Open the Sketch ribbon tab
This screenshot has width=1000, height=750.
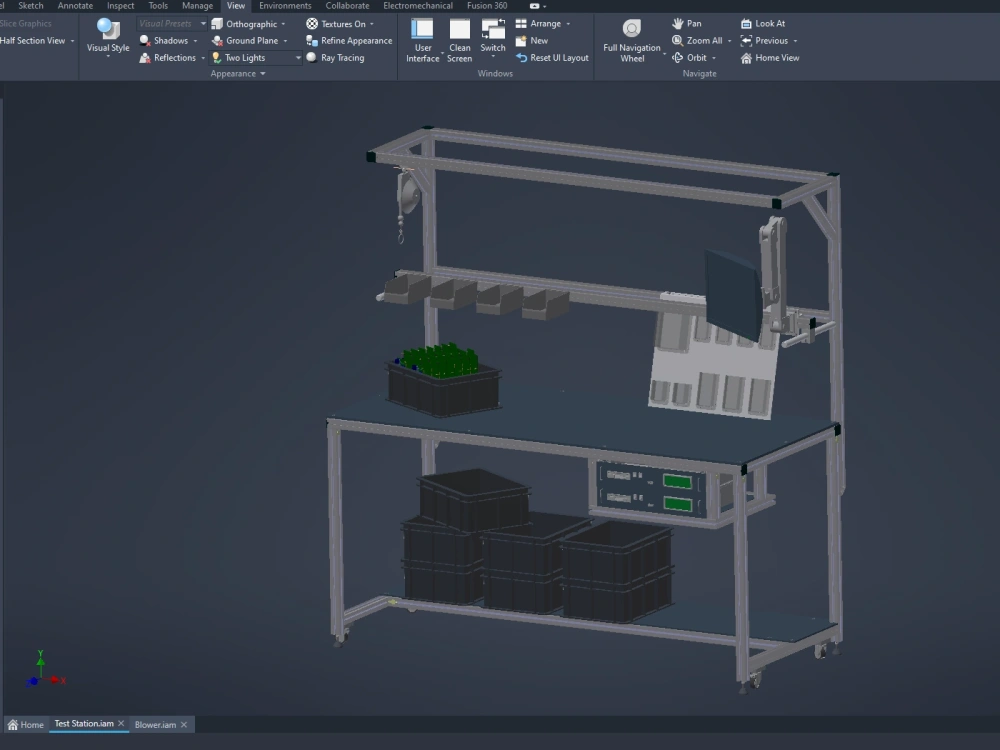31,6
